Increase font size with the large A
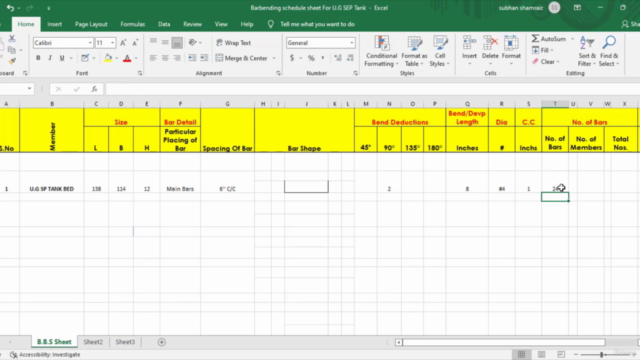Viewport: 640px width, 360px height. 123,42
